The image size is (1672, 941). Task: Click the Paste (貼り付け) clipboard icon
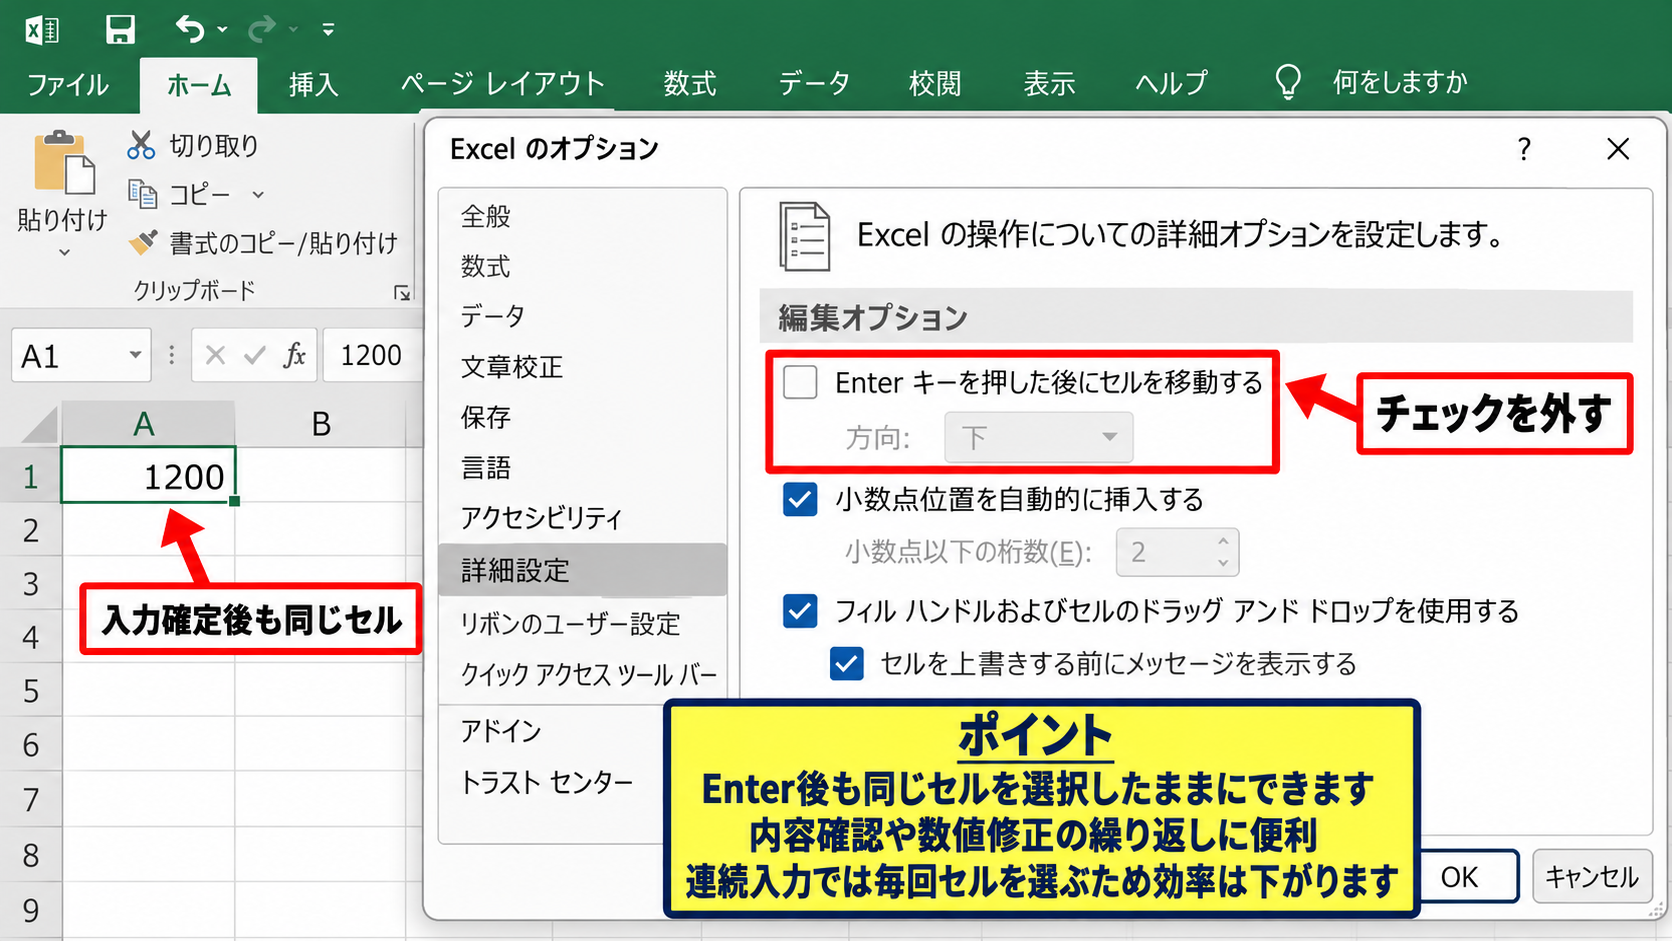(x=64, y=162)
